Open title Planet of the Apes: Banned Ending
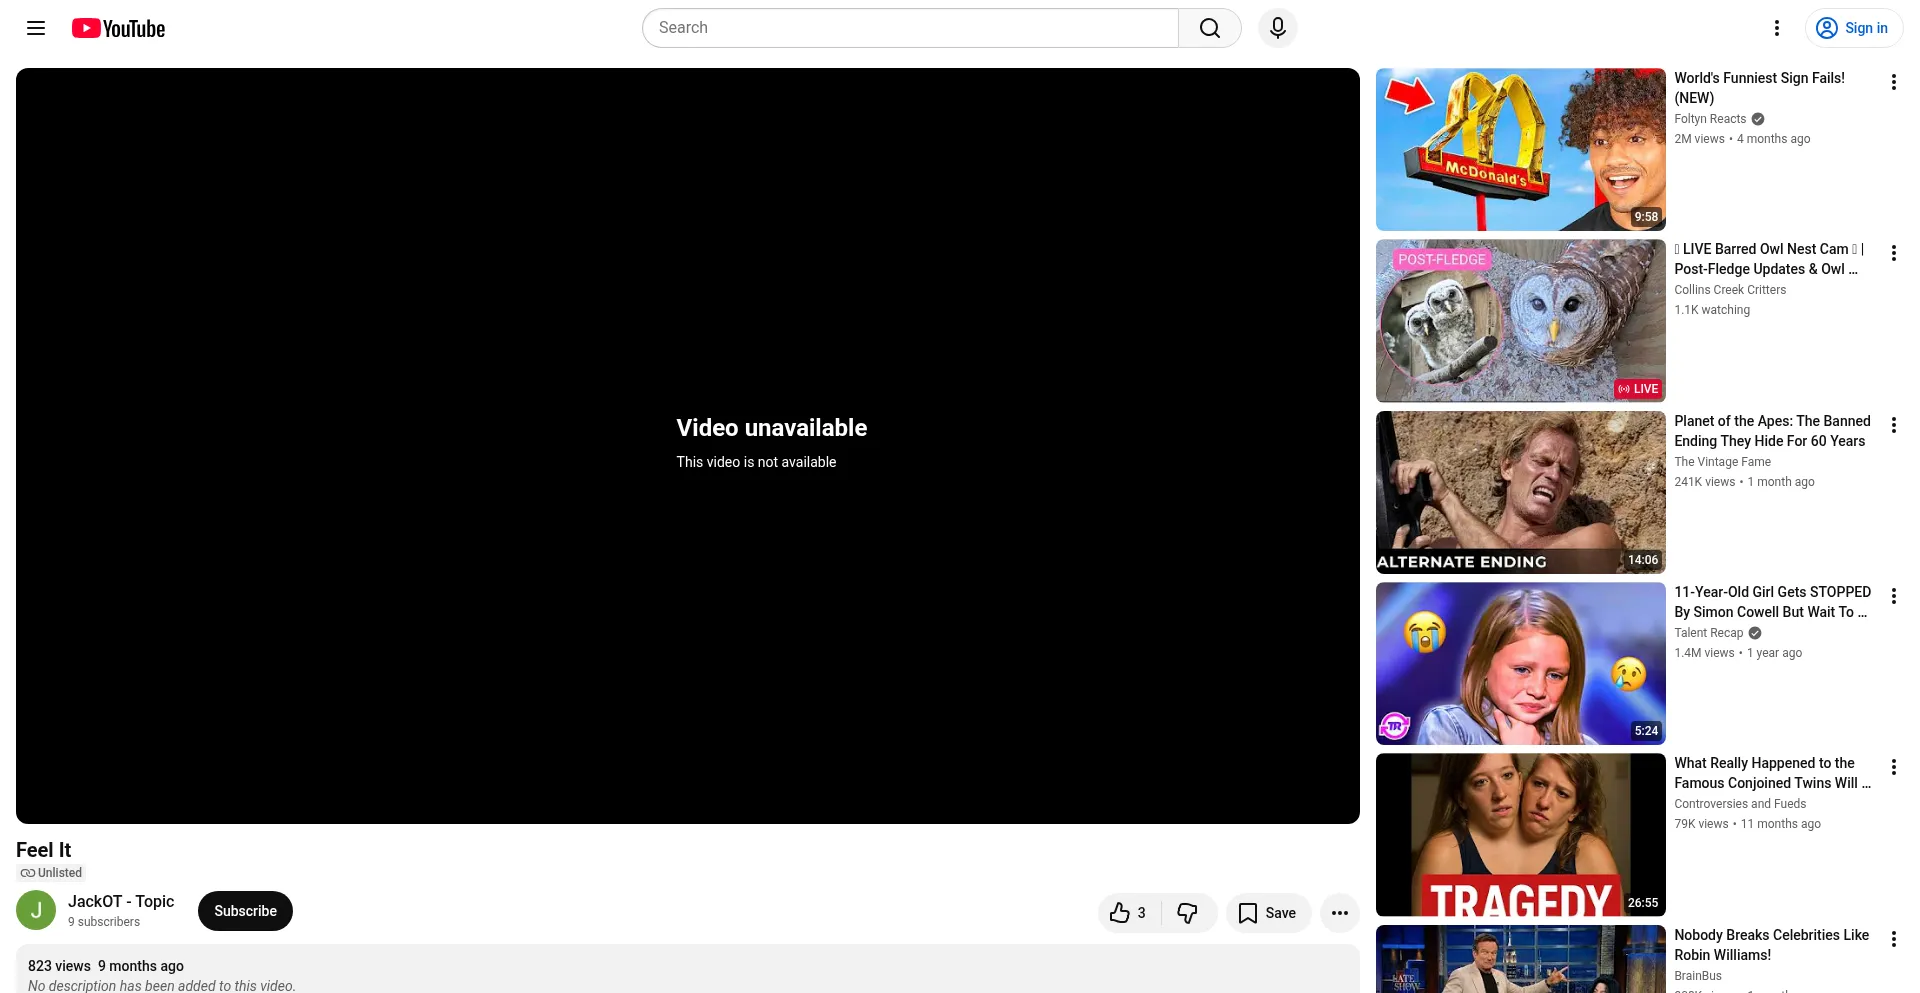 coord(1773,431)
